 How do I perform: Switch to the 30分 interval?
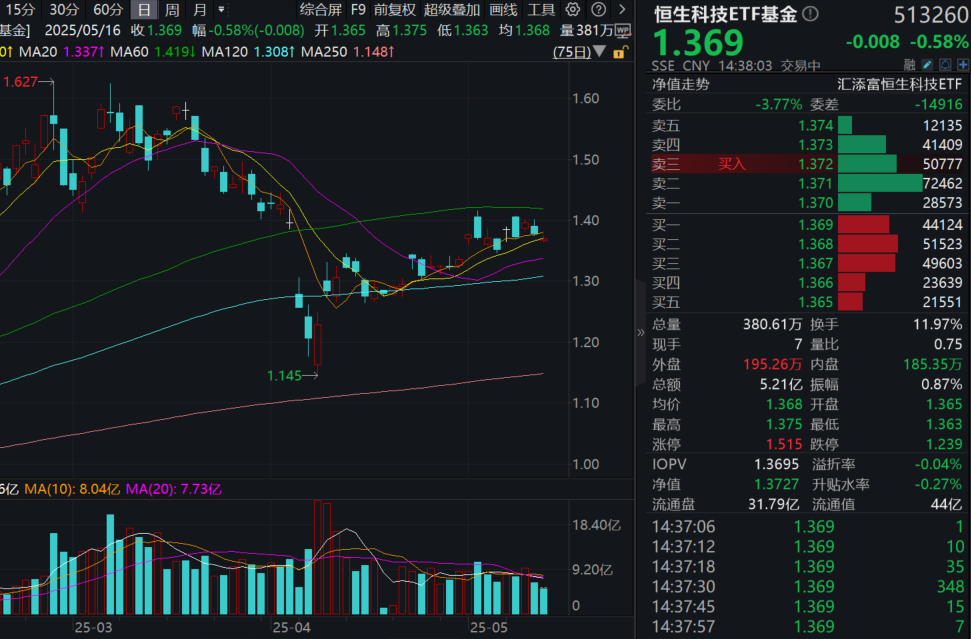(64, 12)
